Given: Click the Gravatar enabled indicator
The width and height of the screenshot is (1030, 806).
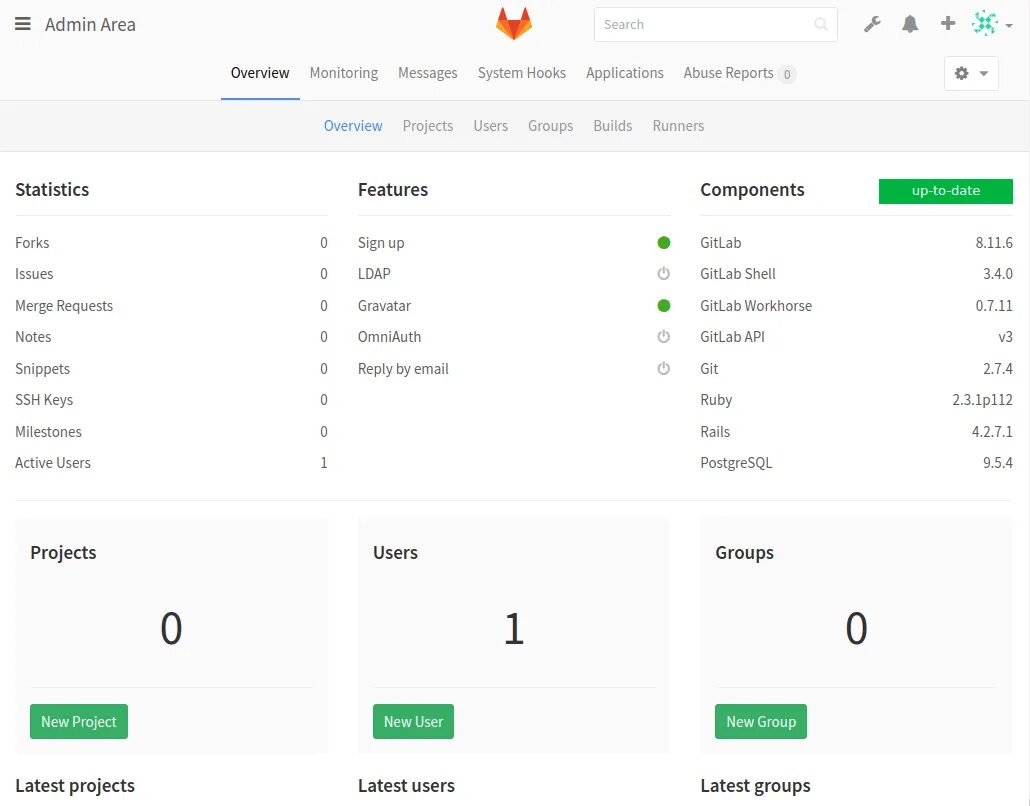Looking at the screenshot, I should tap(663, 305).
